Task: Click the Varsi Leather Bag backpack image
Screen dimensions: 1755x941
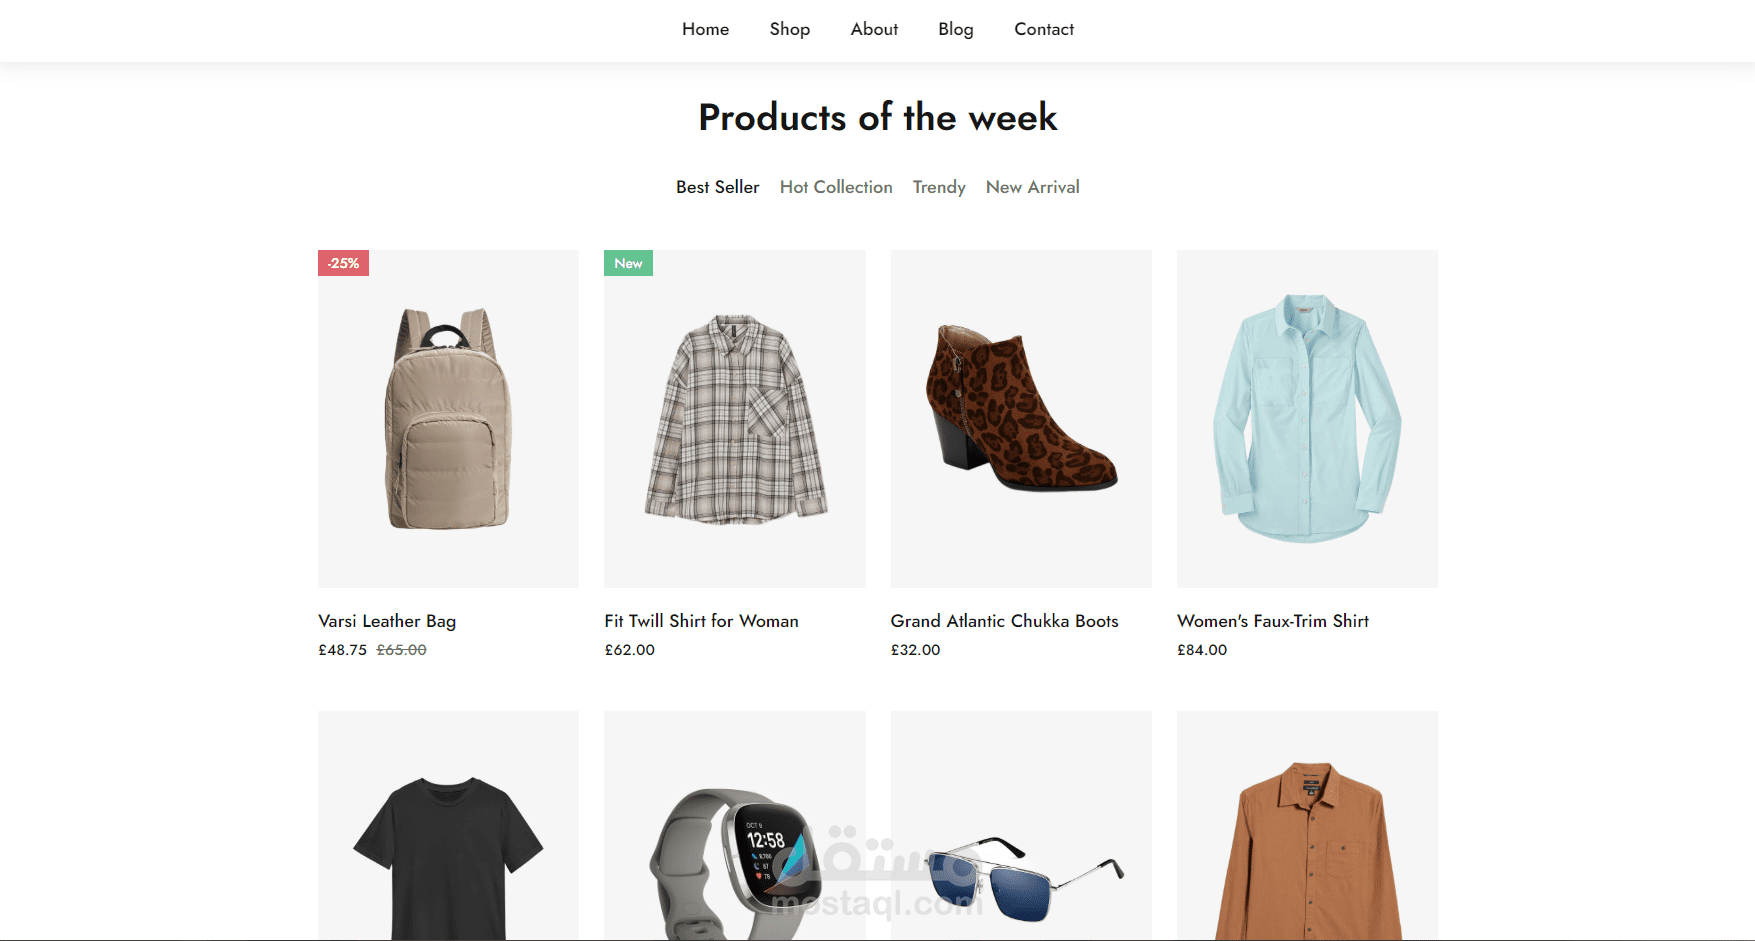Action: pos(448,418)
